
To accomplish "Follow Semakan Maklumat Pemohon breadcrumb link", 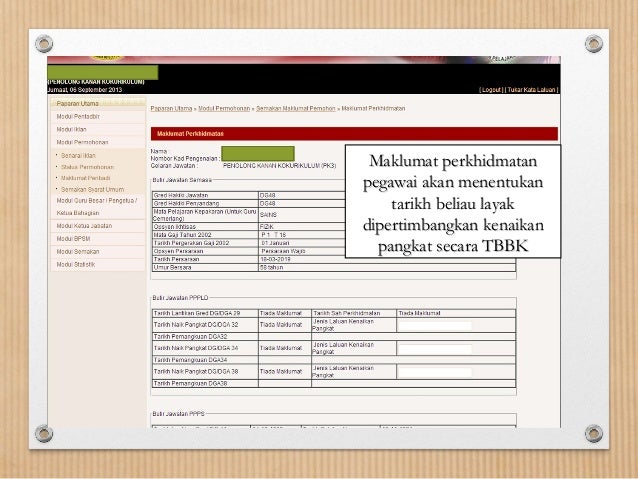I will click(296, 109).
